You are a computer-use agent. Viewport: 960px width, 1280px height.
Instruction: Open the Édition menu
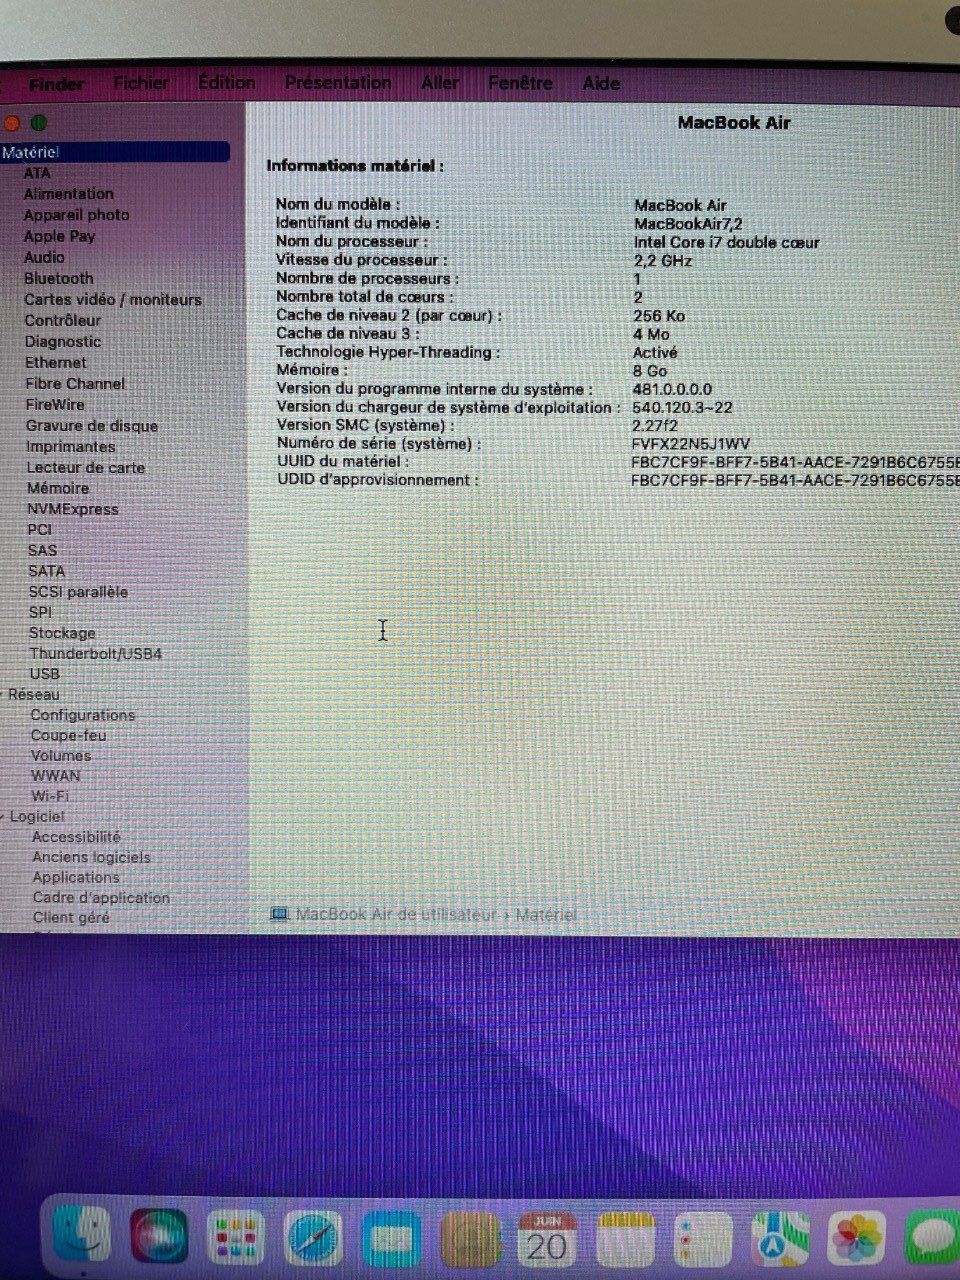[227, 83]
